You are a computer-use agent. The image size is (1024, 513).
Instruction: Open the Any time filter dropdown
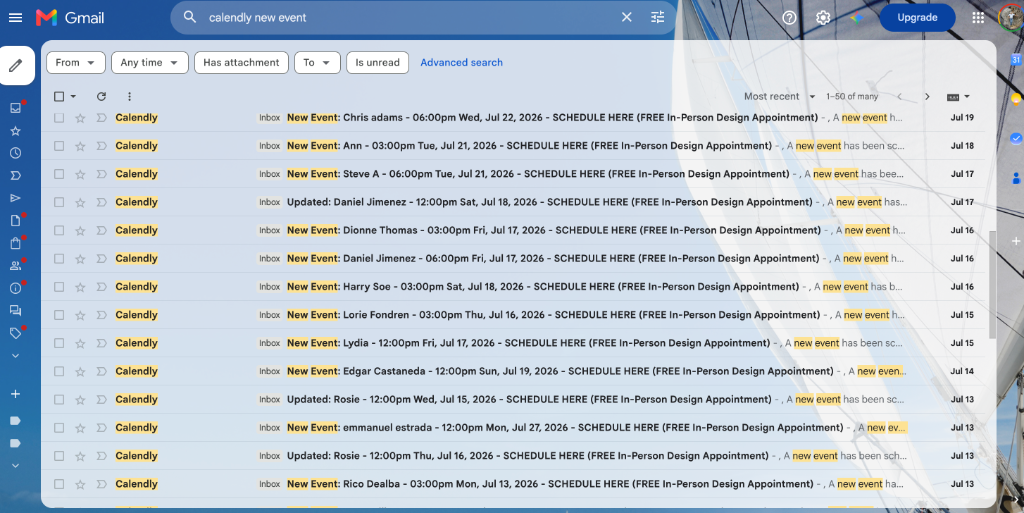point(150,63)
